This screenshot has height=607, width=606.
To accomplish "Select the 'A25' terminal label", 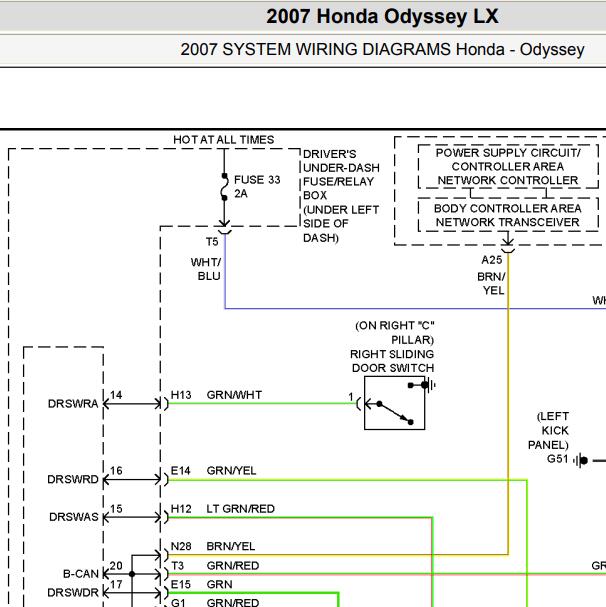I will click(x=491, y=260).
